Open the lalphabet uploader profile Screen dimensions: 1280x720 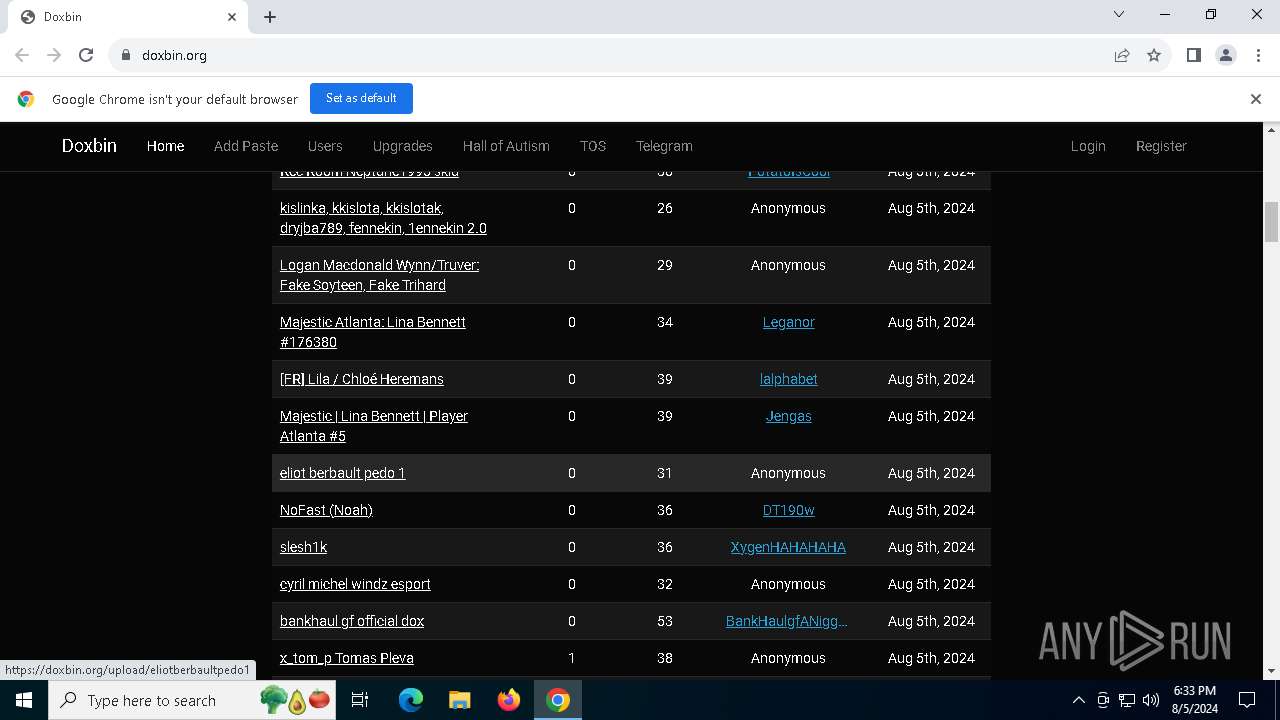click(x=788, y=379)
